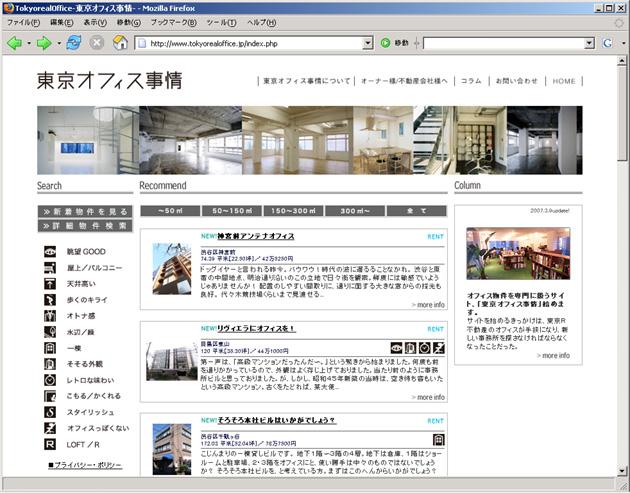Reload the page with the browser refresh icon
This screenshot has width=630, height=493.
click(73, 43)
